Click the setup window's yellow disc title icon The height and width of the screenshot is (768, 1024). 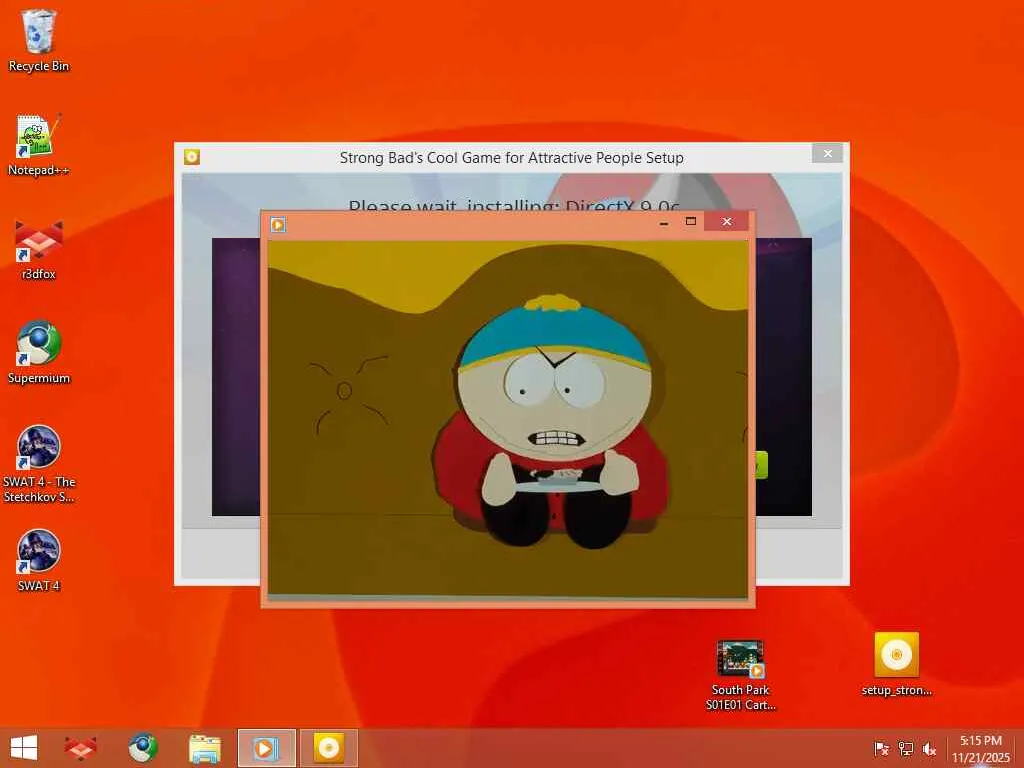(191, 157)
